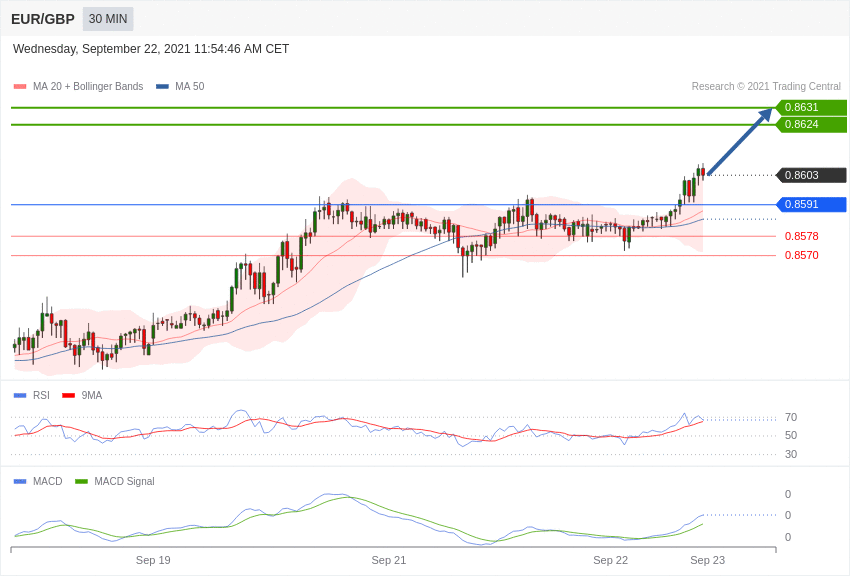
Task: Toggle the 9MA legend label
Action: [x=92, y=396]
